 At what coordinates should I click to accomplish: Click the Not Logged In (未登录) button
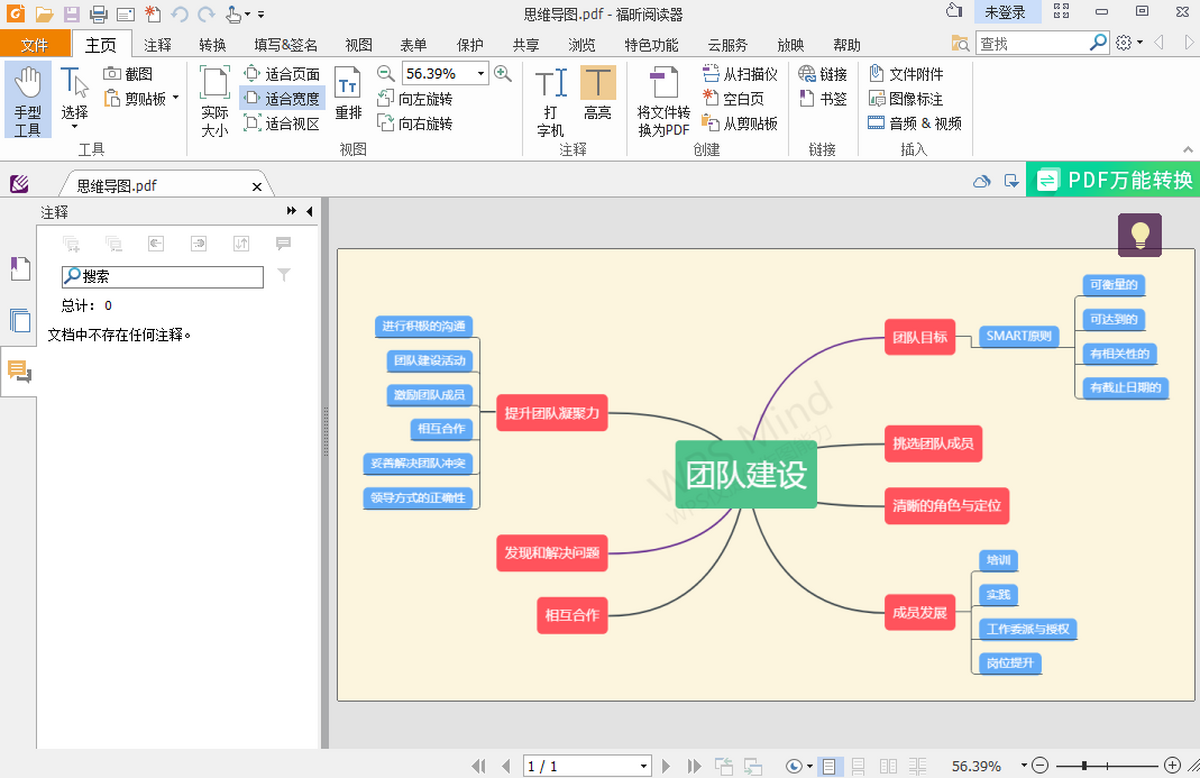coord(1005,12)
